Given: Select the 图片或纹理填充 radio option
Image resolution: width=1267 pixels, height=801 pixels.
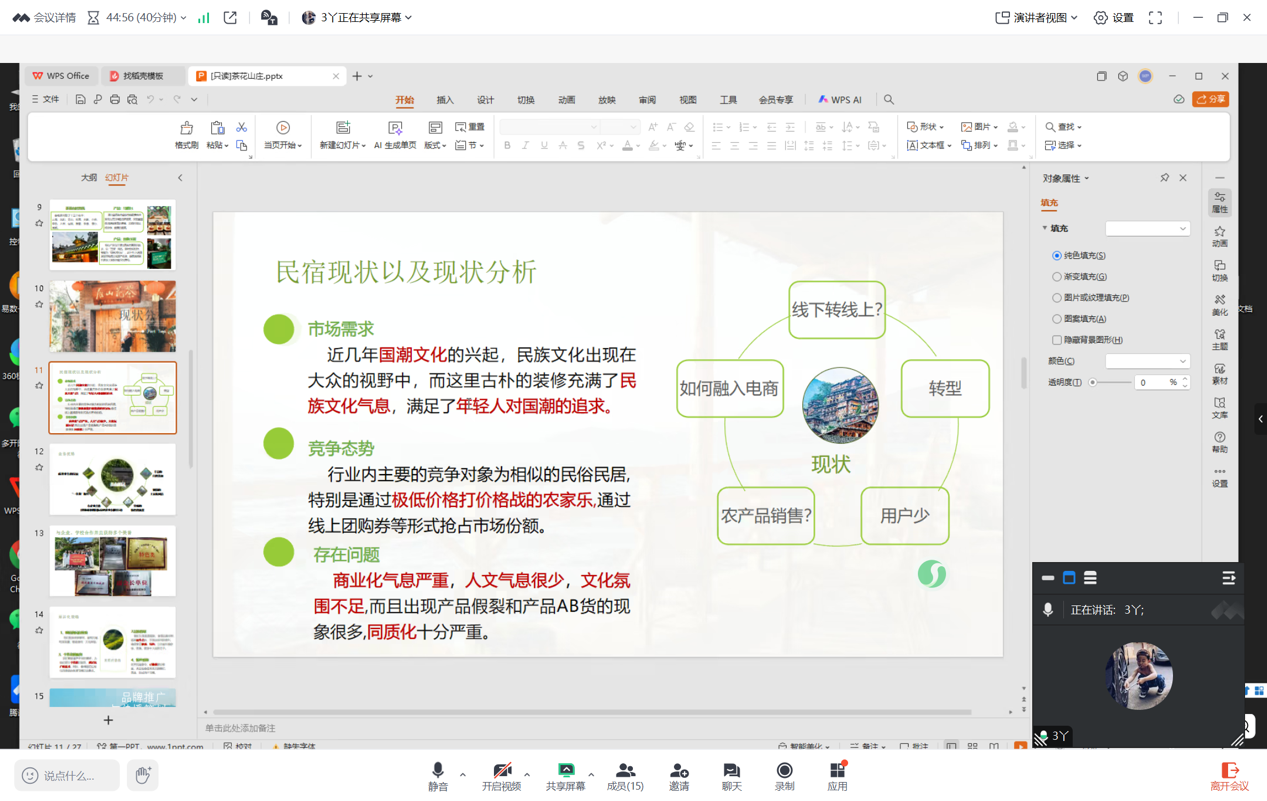Looking at the screenshot, I should pyautogui.click(x=1057, y=298).
